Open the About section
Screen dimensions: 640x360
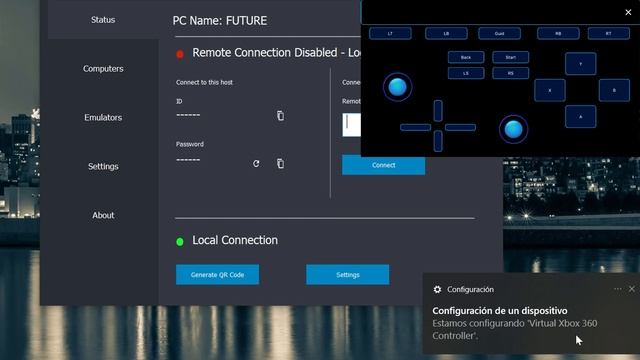point(103,215)
